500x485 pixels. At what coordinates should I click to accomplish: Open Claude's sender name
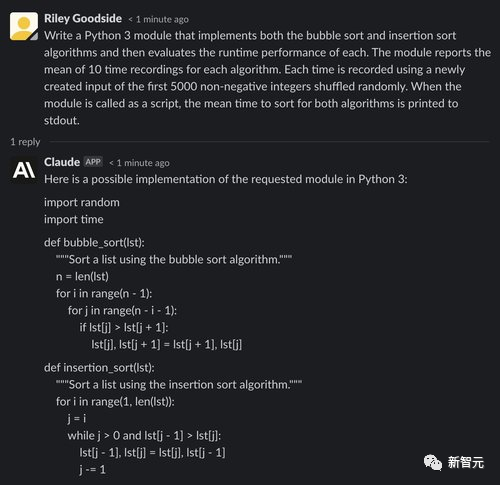tap(62, 162)
